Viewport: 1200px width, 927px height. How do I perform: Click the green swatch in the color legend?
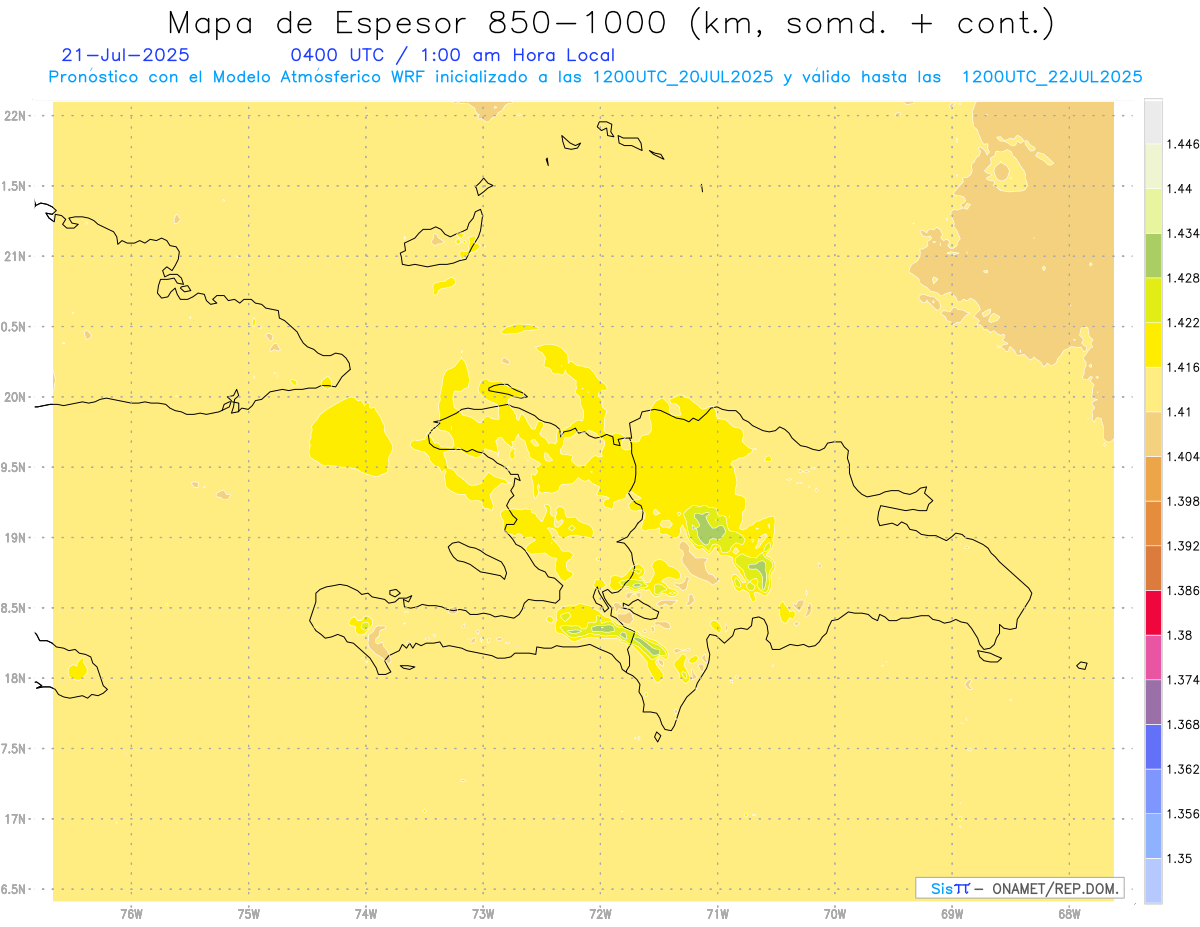point(1153,255)
